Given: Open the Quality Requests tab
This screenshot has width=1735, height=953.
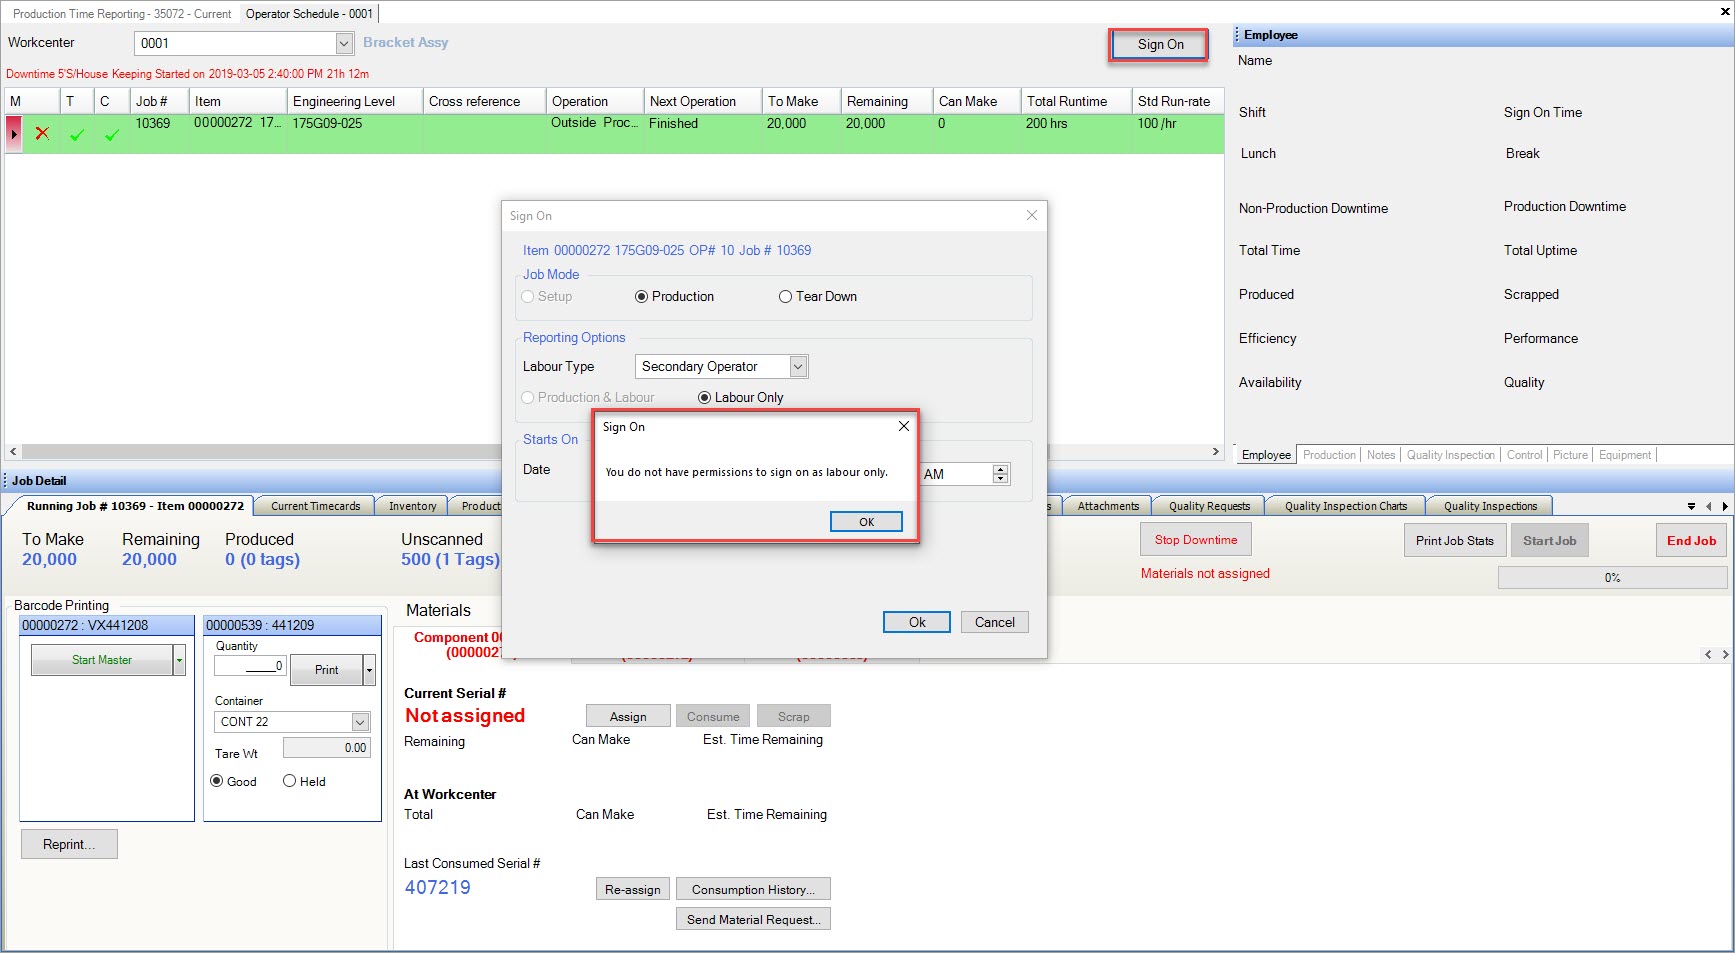Looking at the screenshot, I should pyautogui.click(x=1209, y=506).
